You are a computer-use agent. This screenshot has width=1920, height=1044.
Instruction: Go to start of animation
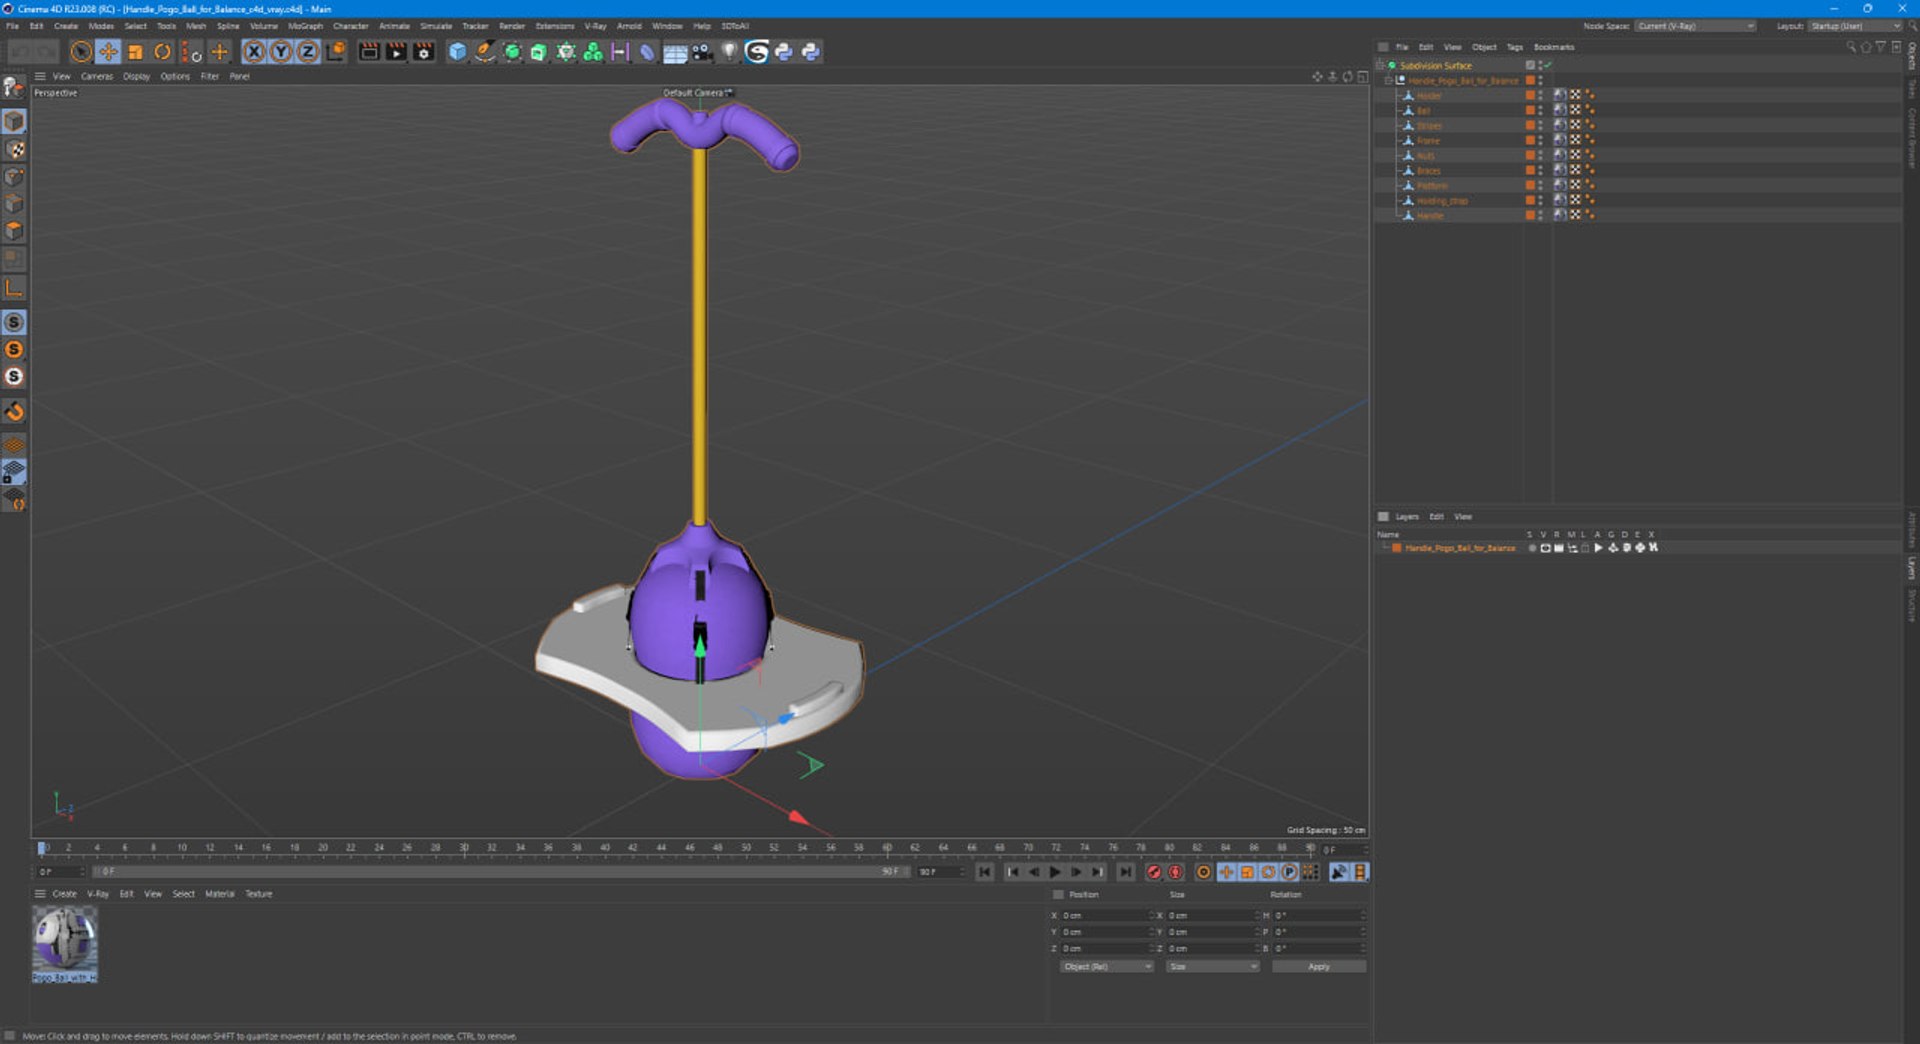[x=984, y=872]
